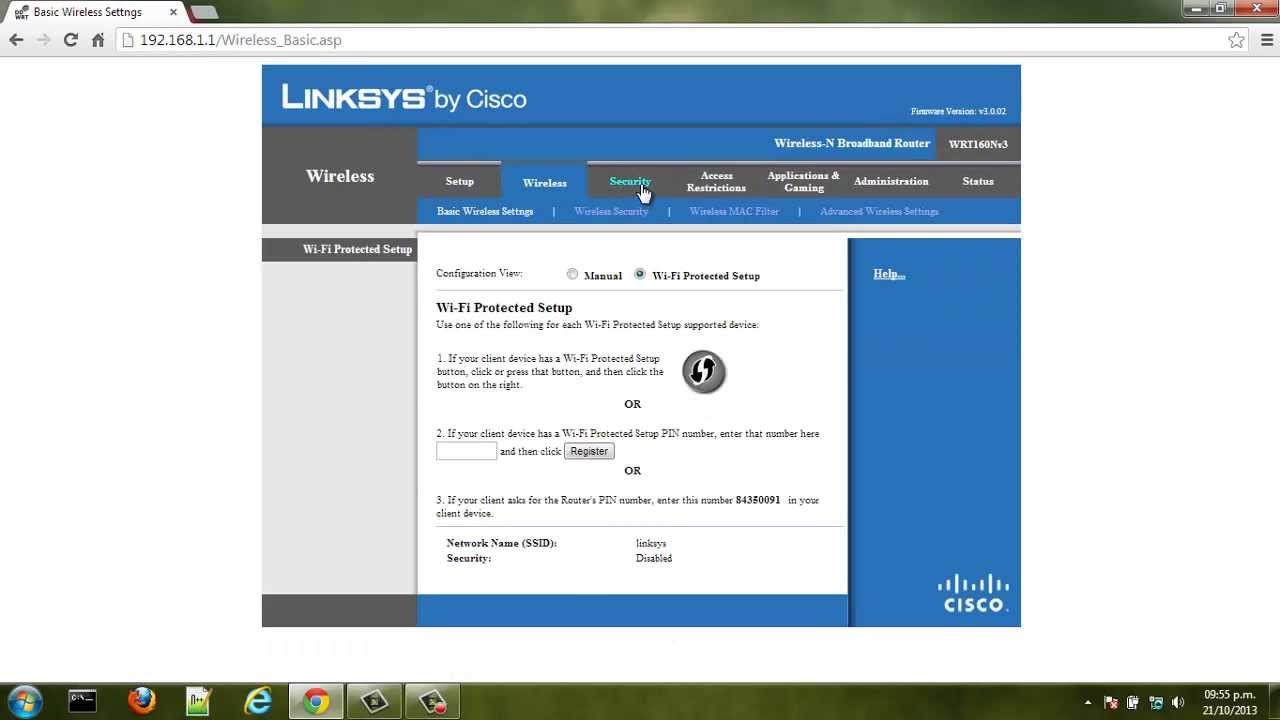Go back with the browser back arrow
Viewport: 1280px width, 720px height.
[x=16, y=40]
